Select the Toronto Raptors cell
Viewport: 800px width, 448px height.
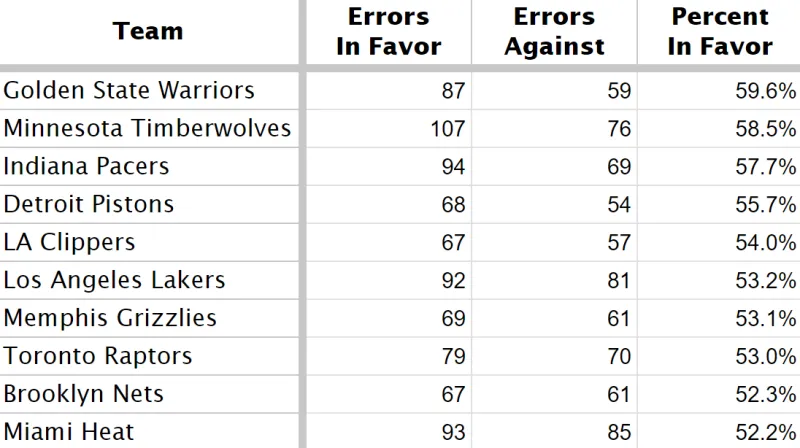pyautogui.click(x=98, y=357)
